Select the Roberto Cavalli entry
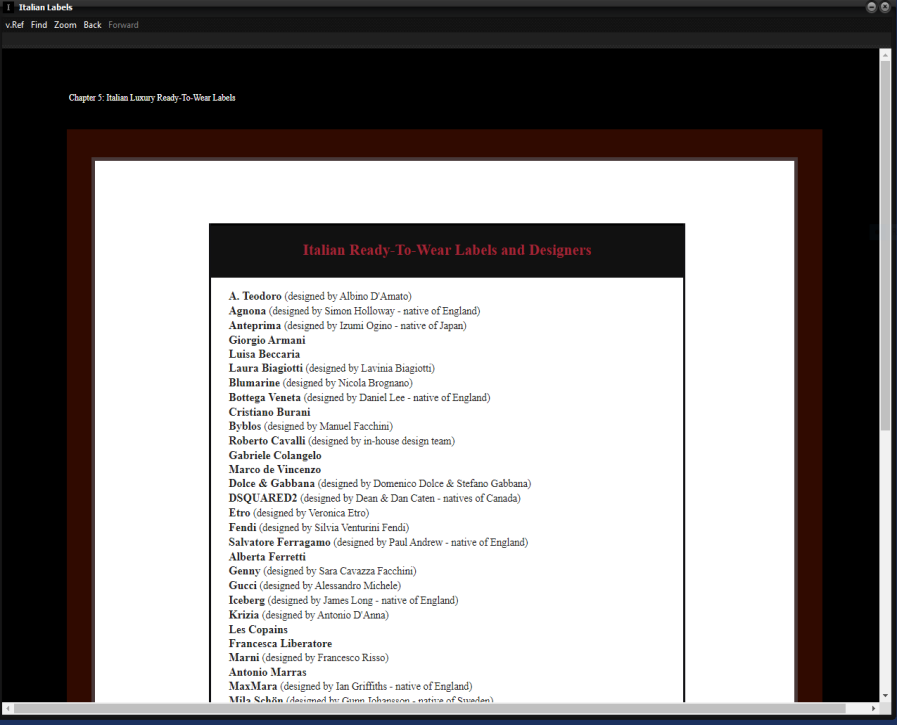This screenshot has width=897, height=725. point(342,441)
